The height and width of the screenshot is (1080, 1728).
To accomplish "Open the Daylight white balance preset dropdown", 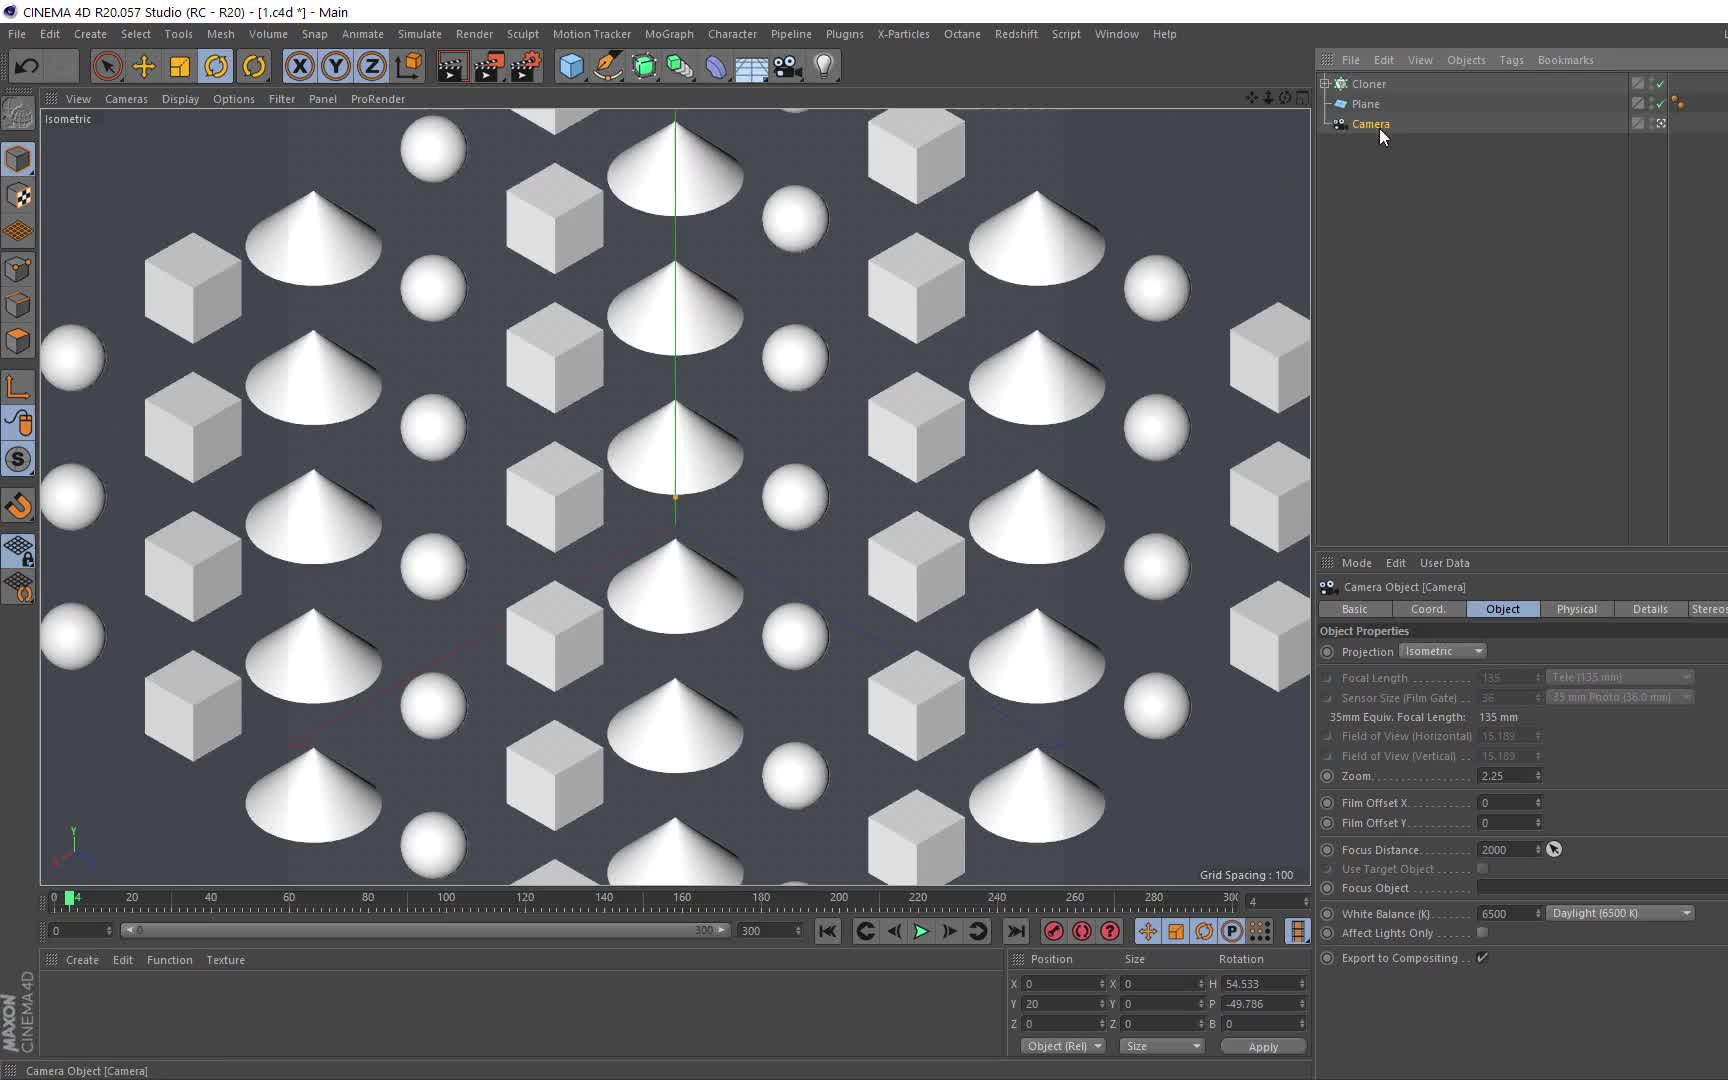I will (x=1620, y=913).
